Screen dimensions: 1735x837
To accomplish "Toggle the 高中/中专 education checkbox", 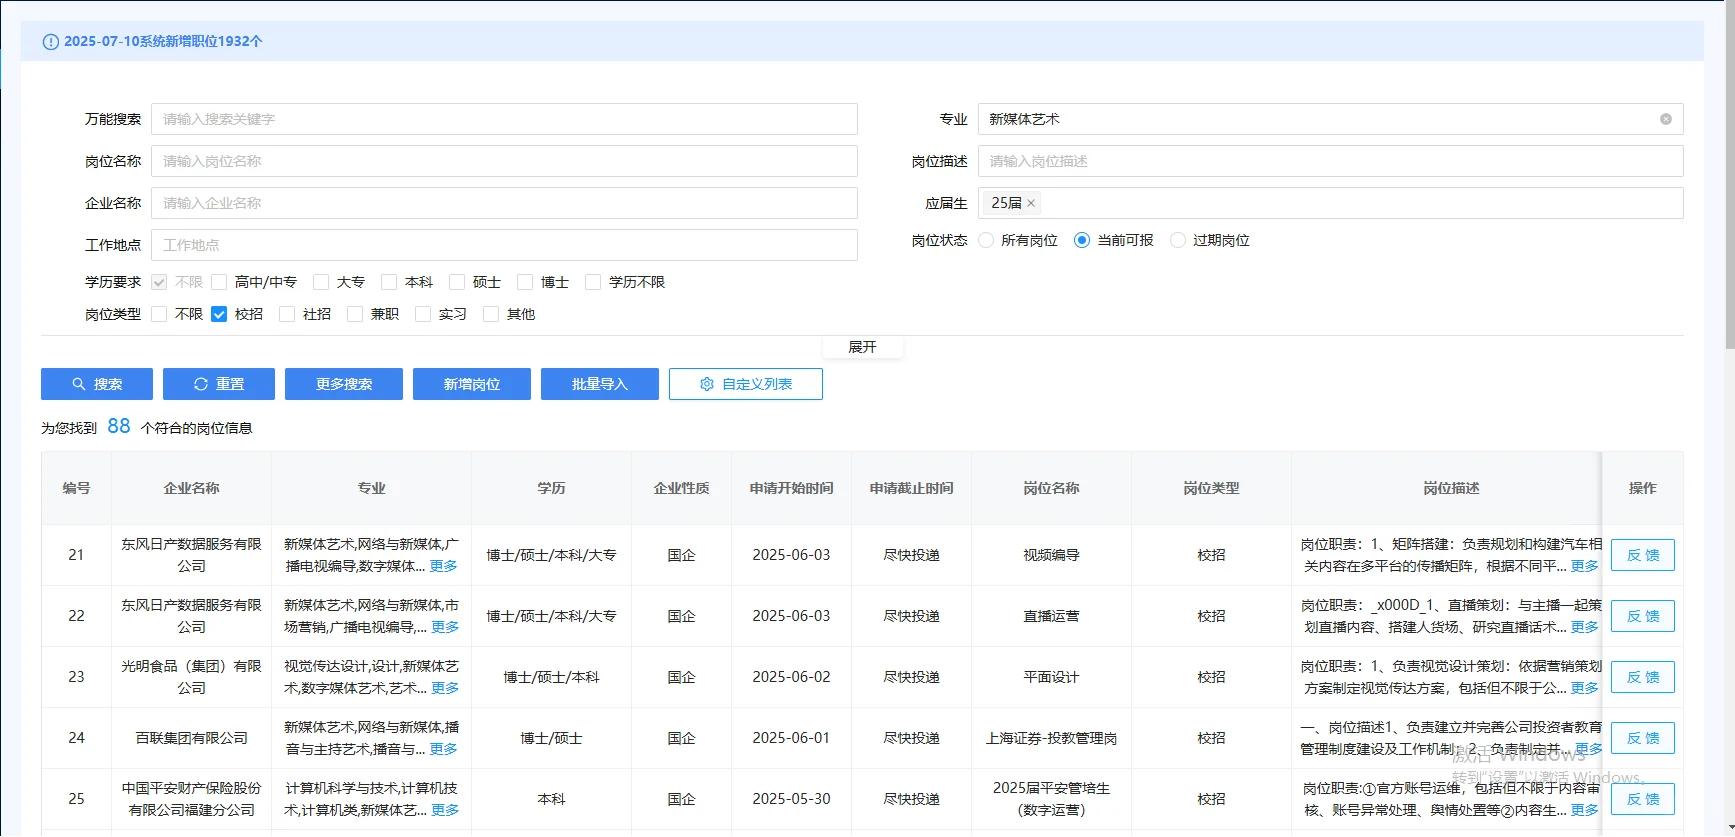I will [x=219, y=282].
